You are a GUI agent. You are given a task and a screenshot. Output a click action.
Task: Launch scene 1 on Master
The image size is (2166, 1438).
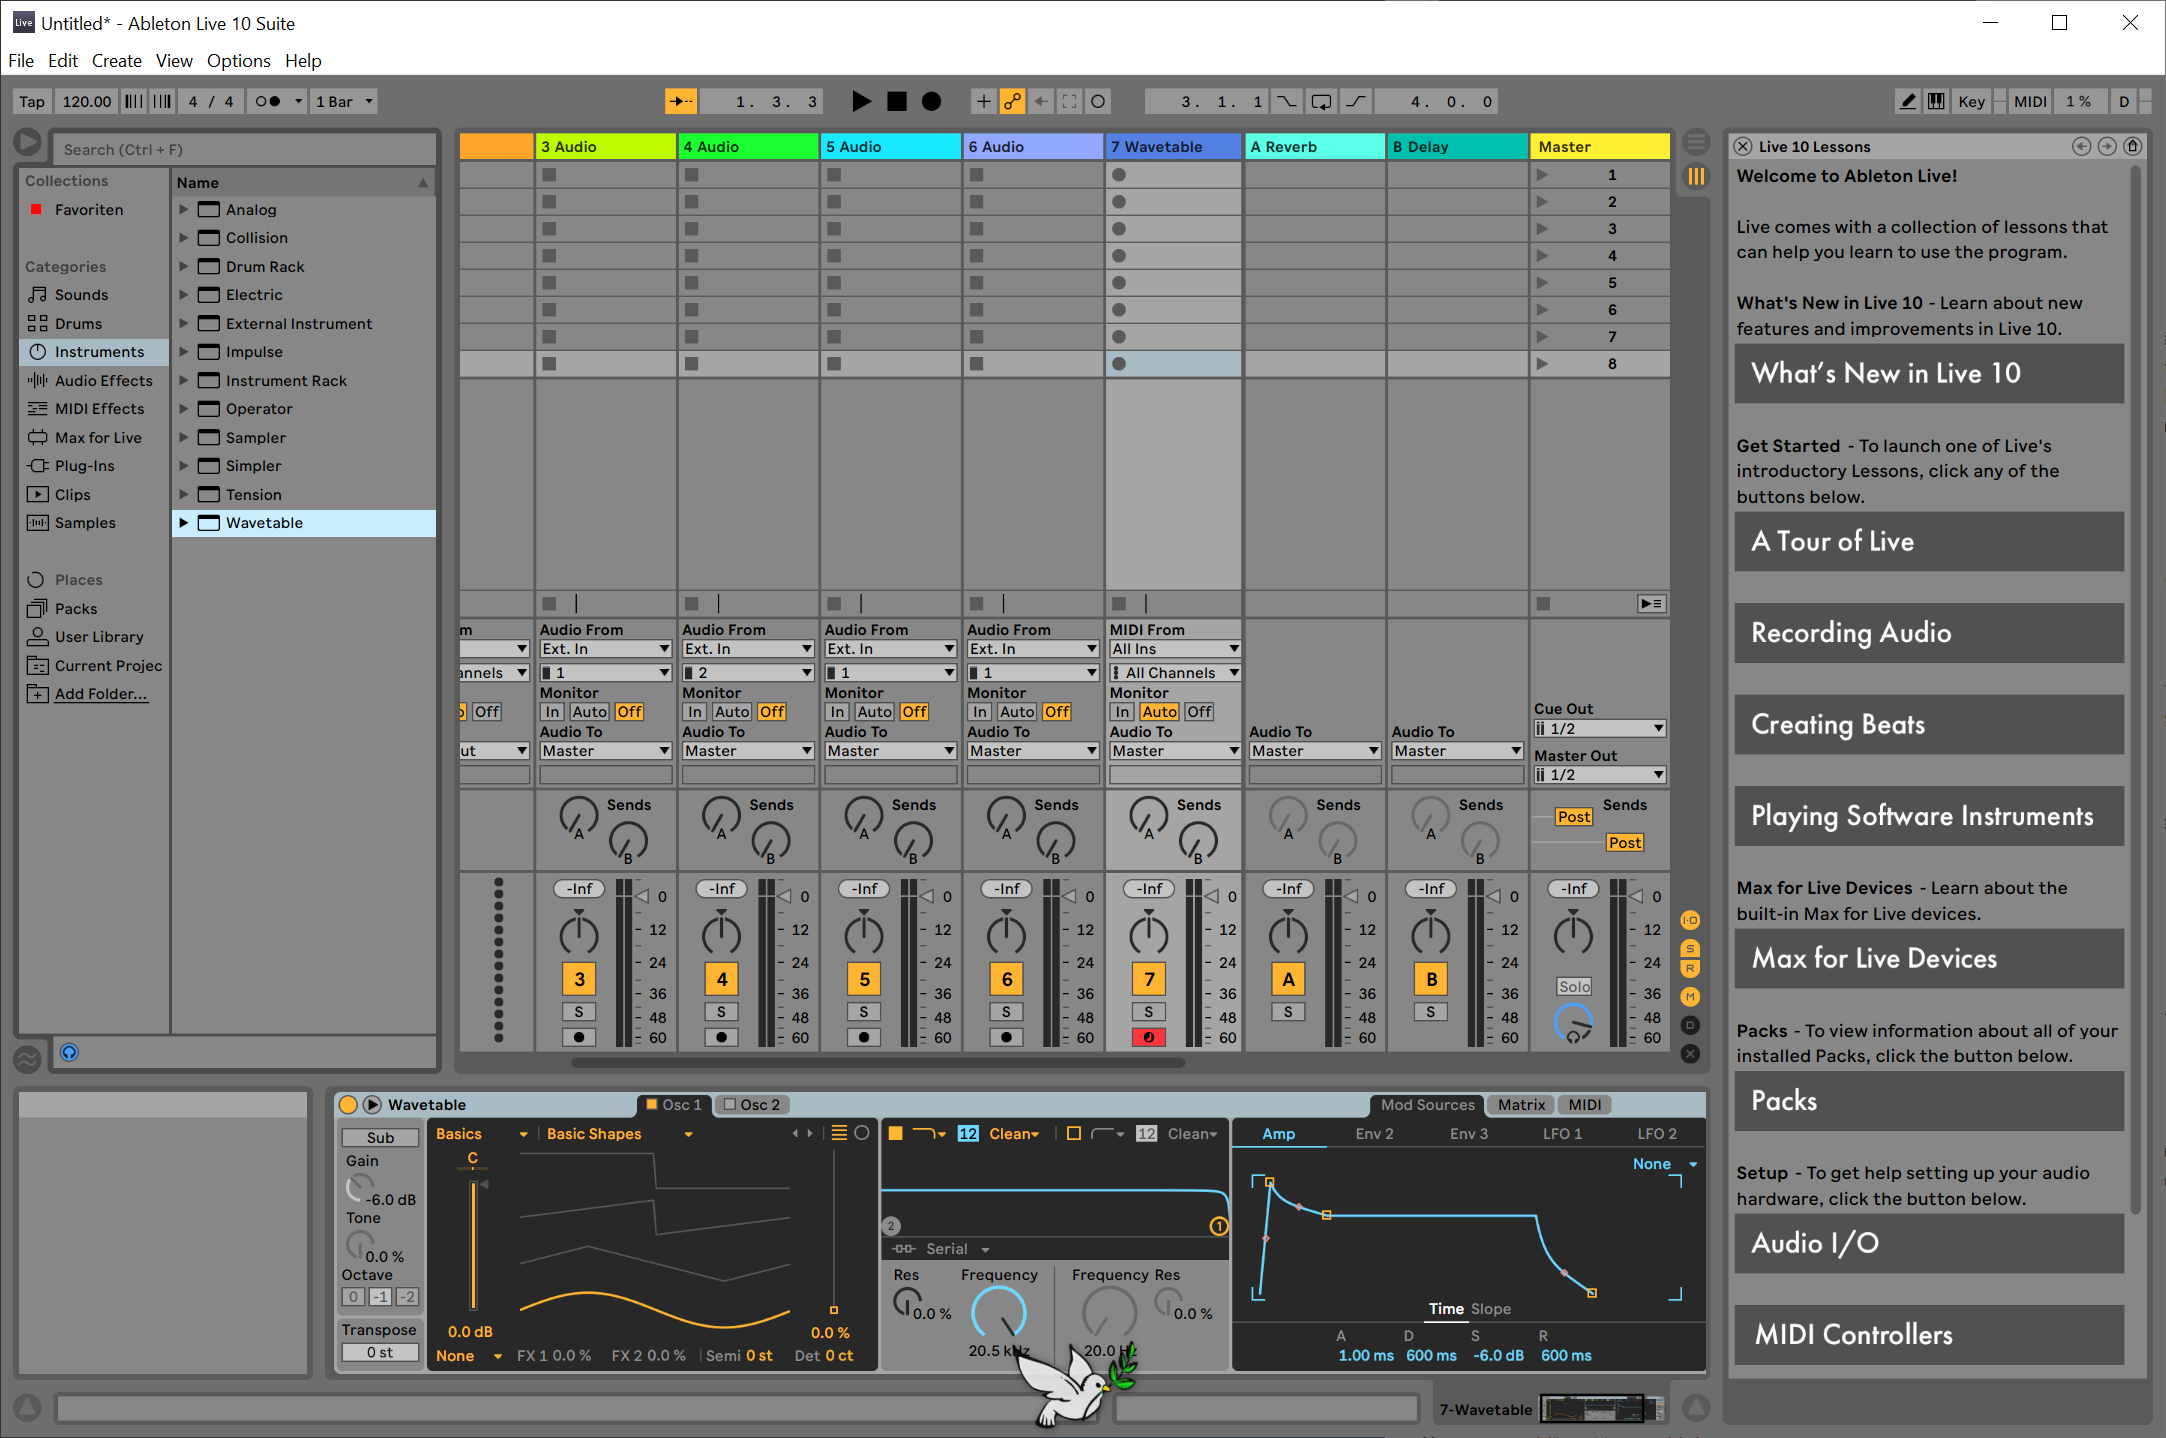click(x=1543, y=175)
